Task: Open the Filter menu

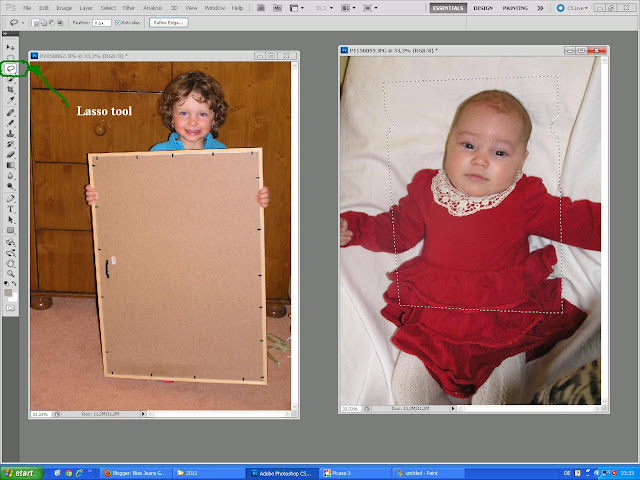Action: click(x=129, y=8)
